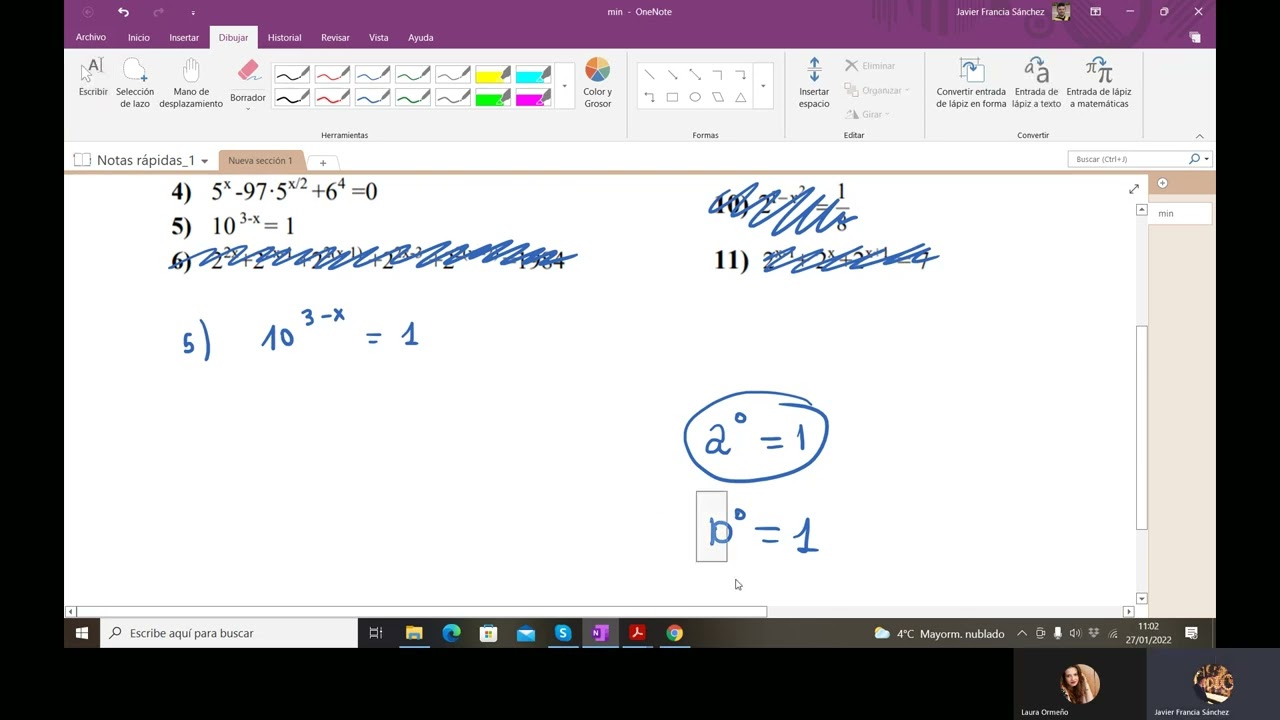
Task: Open Google Chrome from taskbar
Action: pos(675,633)
